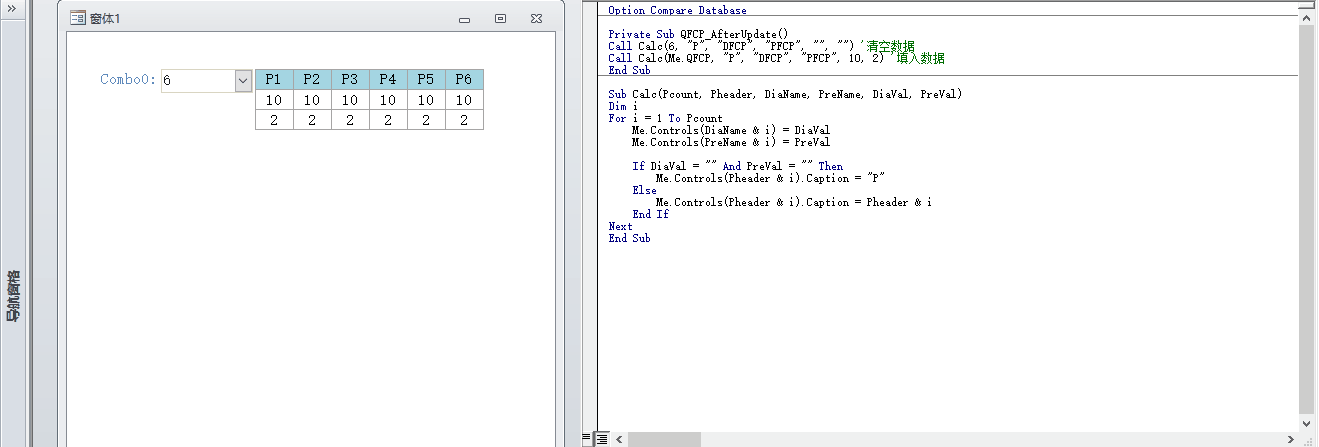Screen dimensions: 1319x447
Task: Click the vertical 导航窗格 navigation pane label
Action: (x=12, y=295)
